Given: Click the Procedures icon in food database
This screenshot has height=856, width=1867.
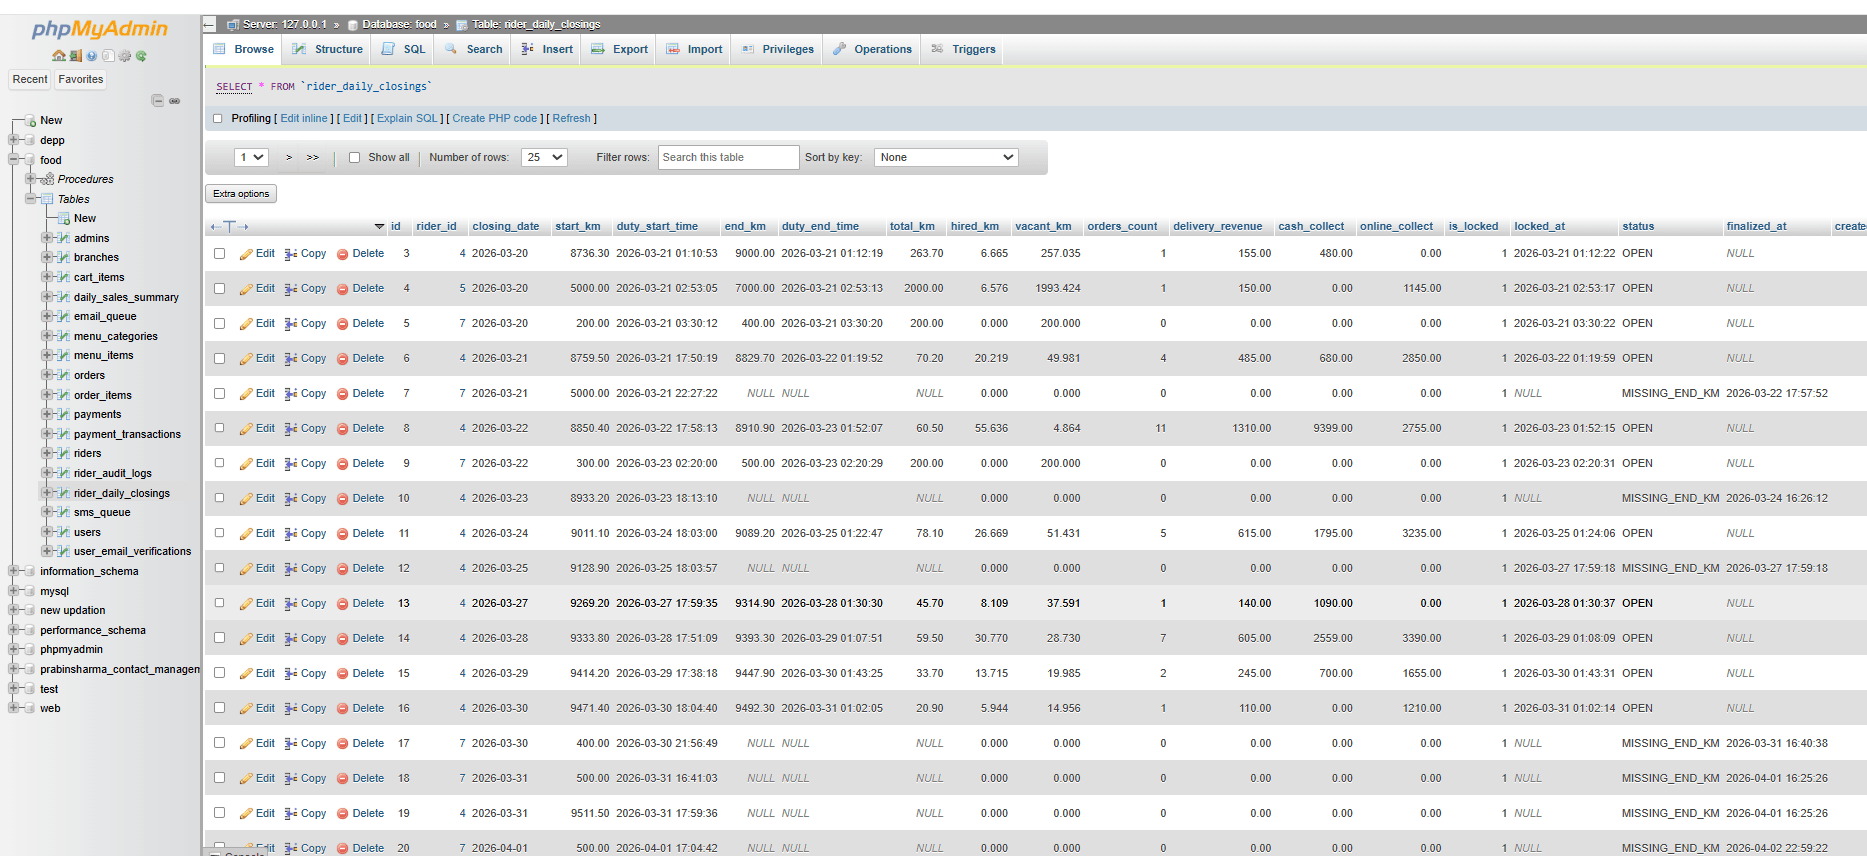Looking at the screenshot, I should 47,180.
